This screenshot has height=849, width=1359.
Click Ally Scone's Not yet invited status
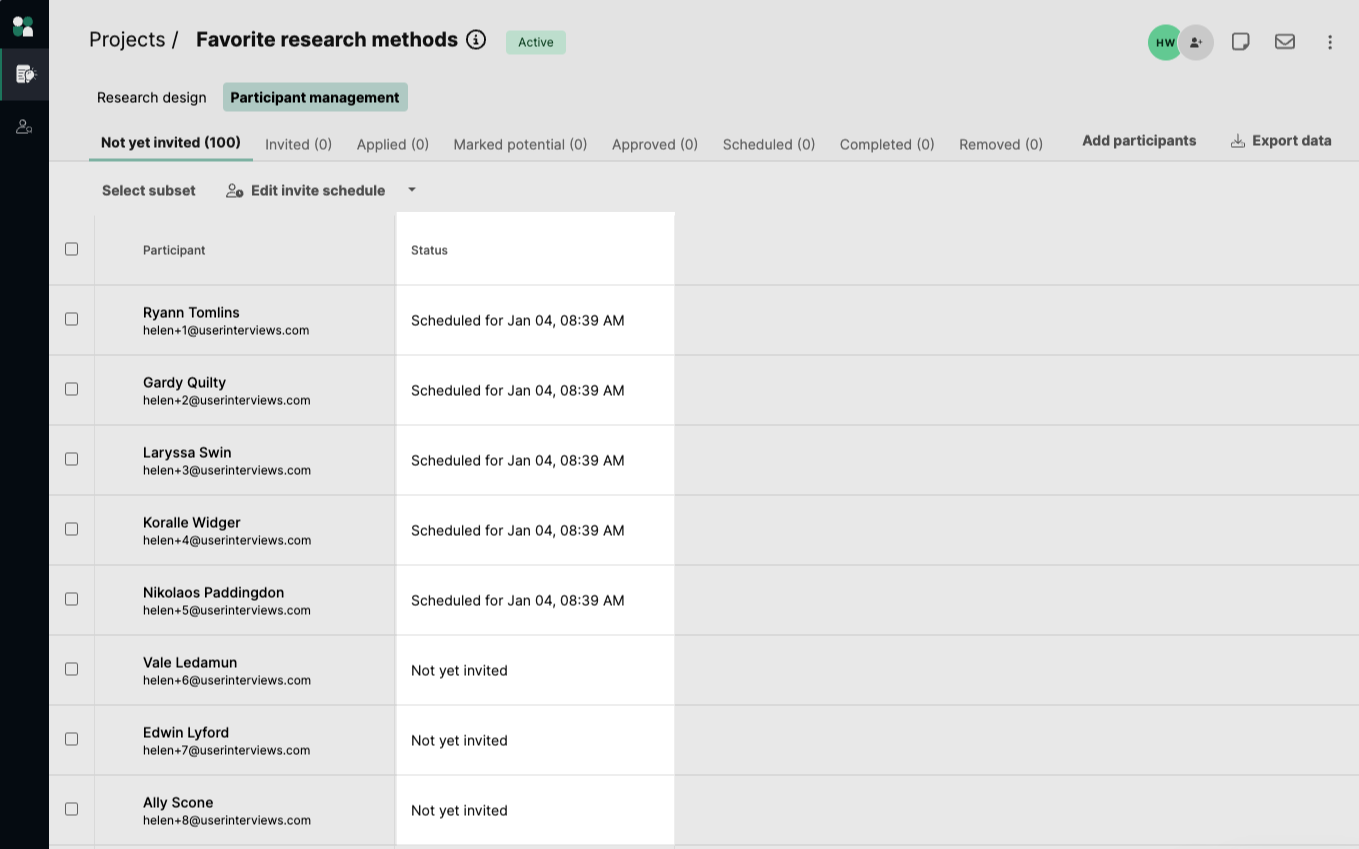coord(459,810)
